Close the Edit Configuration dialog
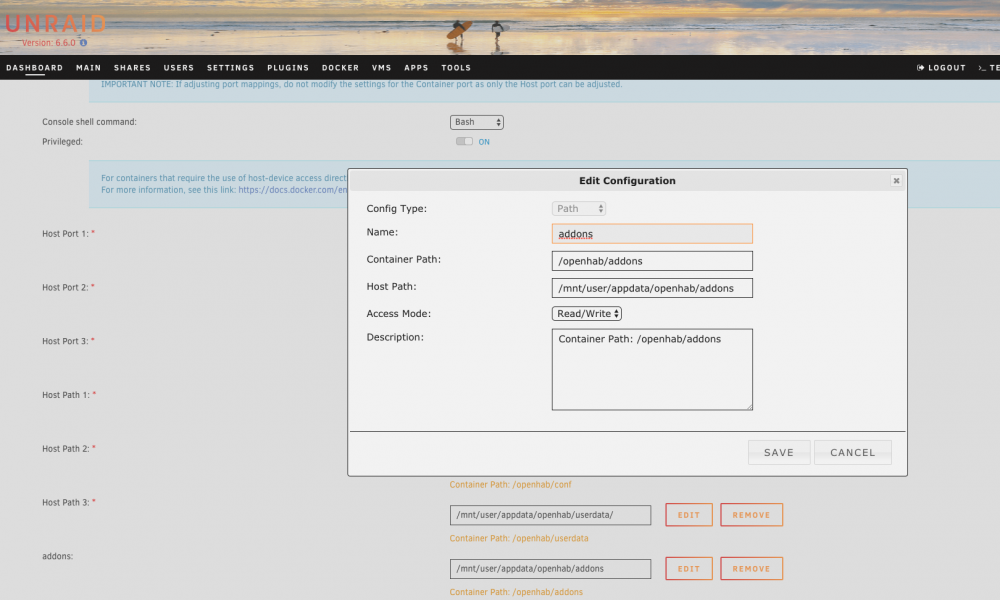 [x=896, y=181]
